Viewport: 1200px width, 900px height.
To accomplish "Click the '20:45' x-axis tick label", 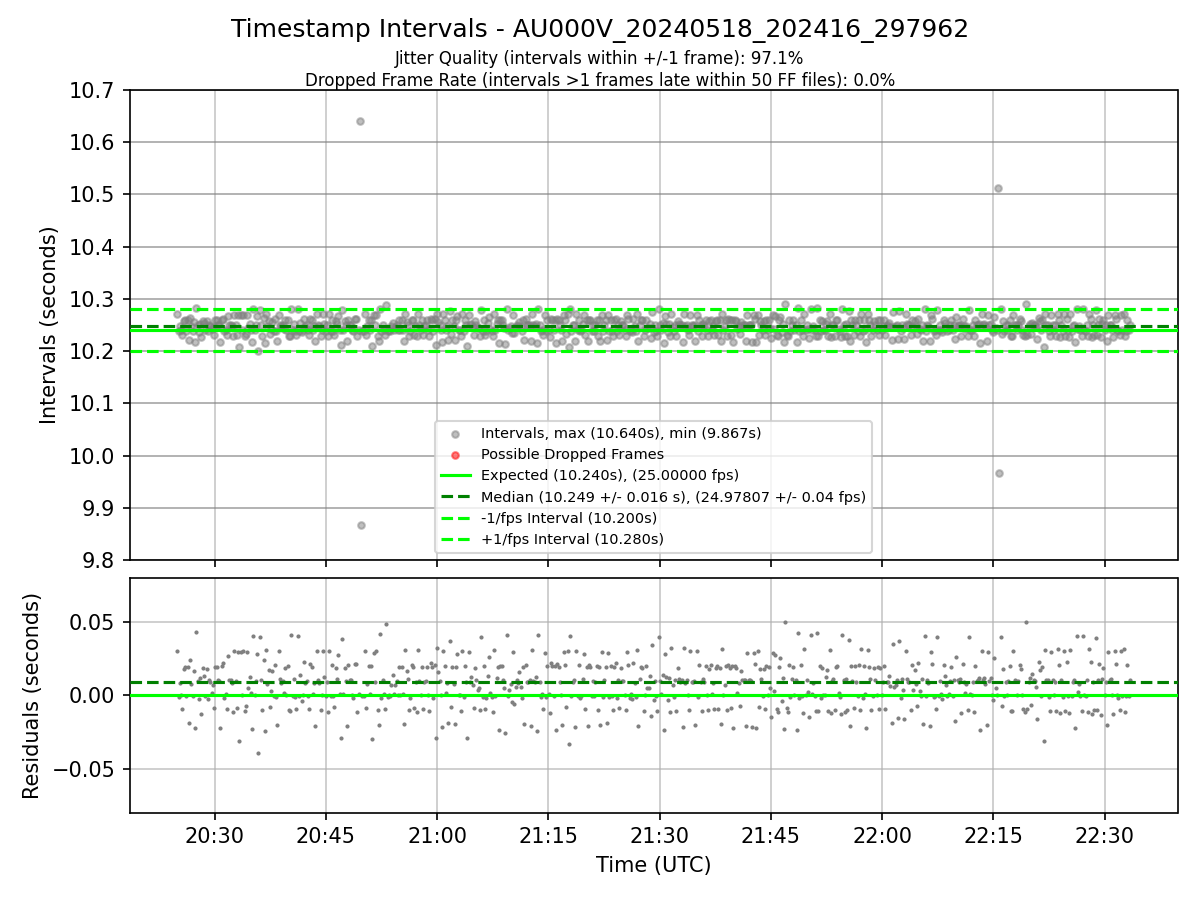I will (x=326, y=836).
